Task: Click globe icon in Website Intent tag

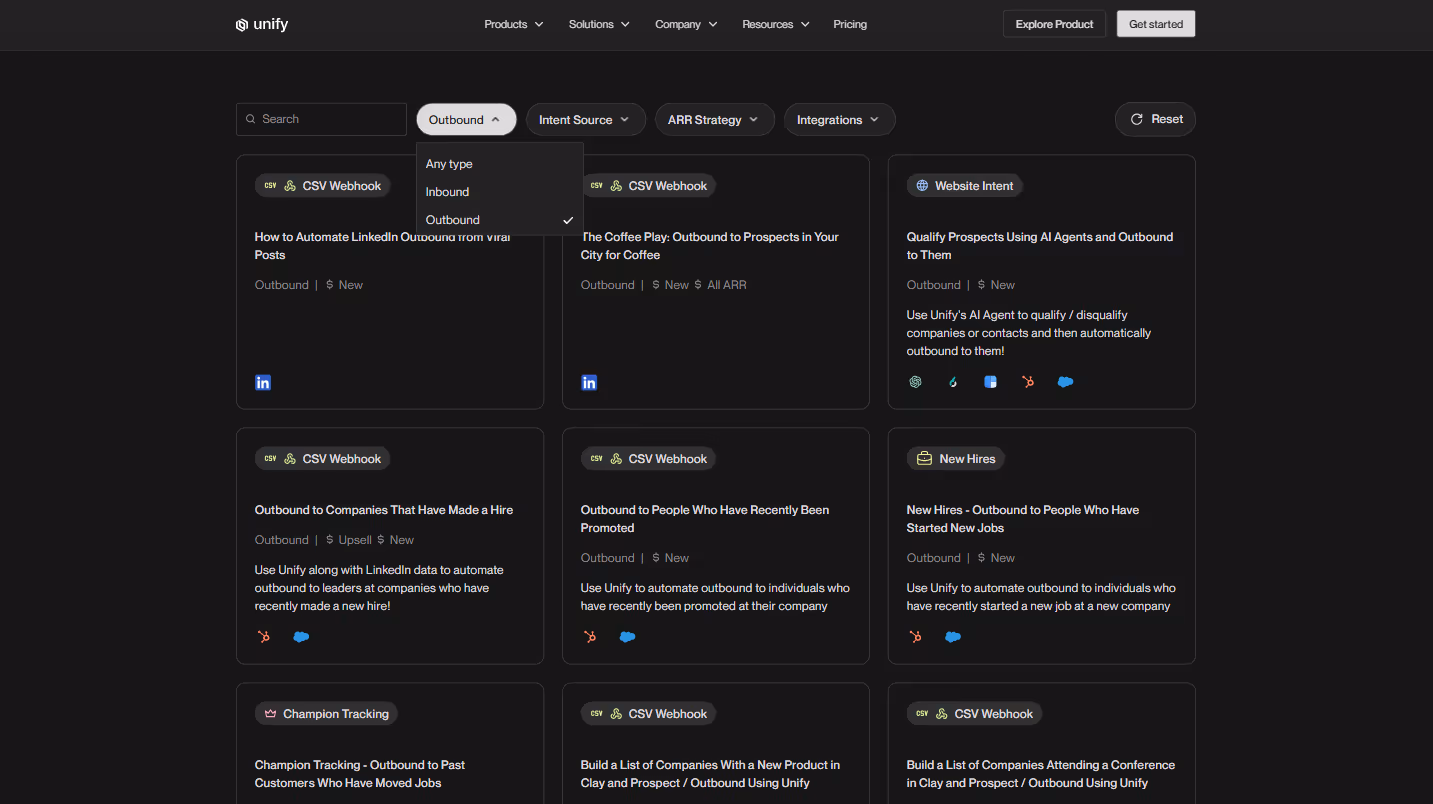Action: [x=922, y=186]
